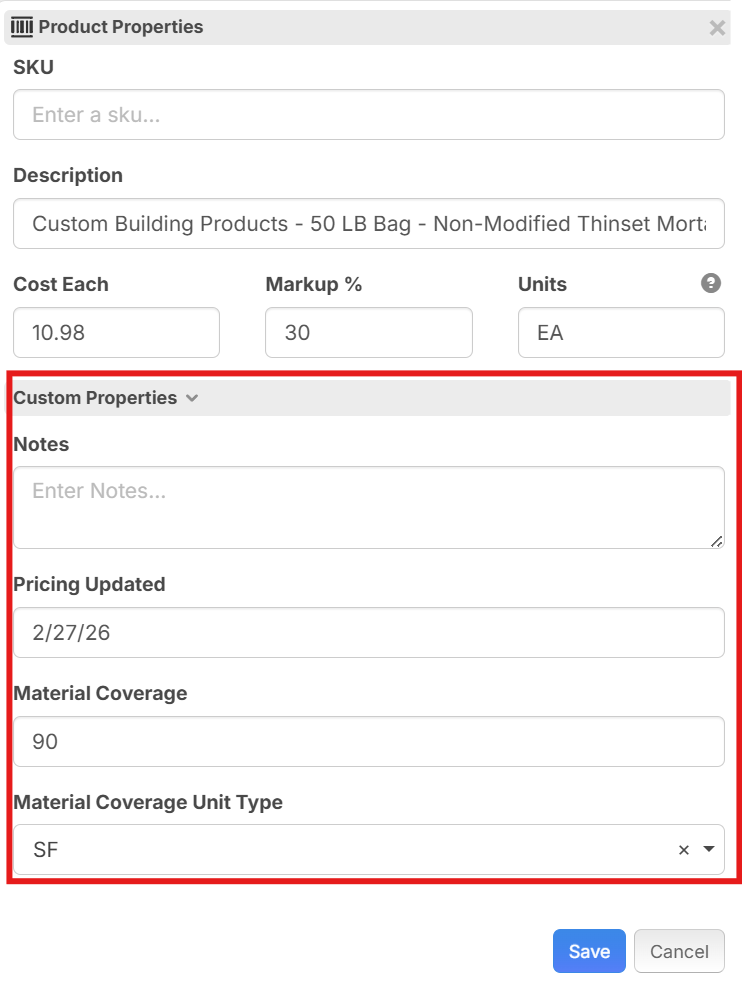Click the Units field showing EA

(x=620, y=333)
